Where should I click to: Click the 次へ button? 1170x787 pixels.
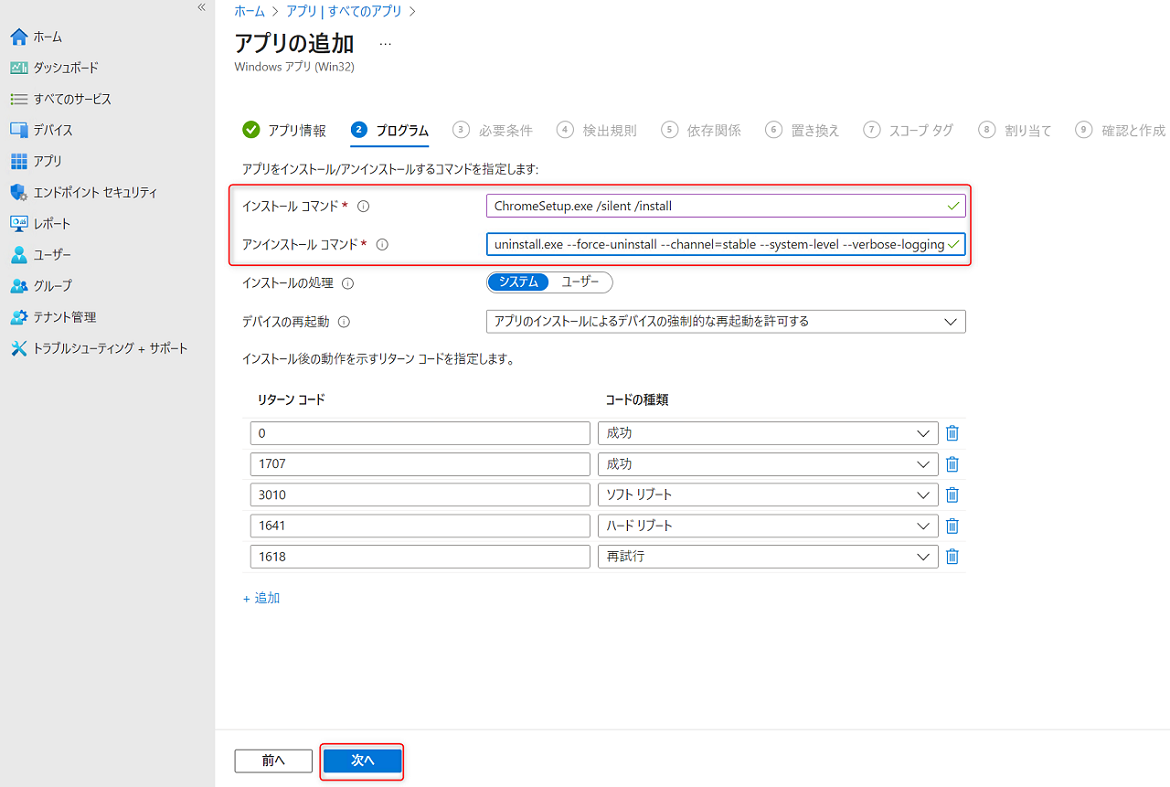pyautogui.click(x=362, y=761)
